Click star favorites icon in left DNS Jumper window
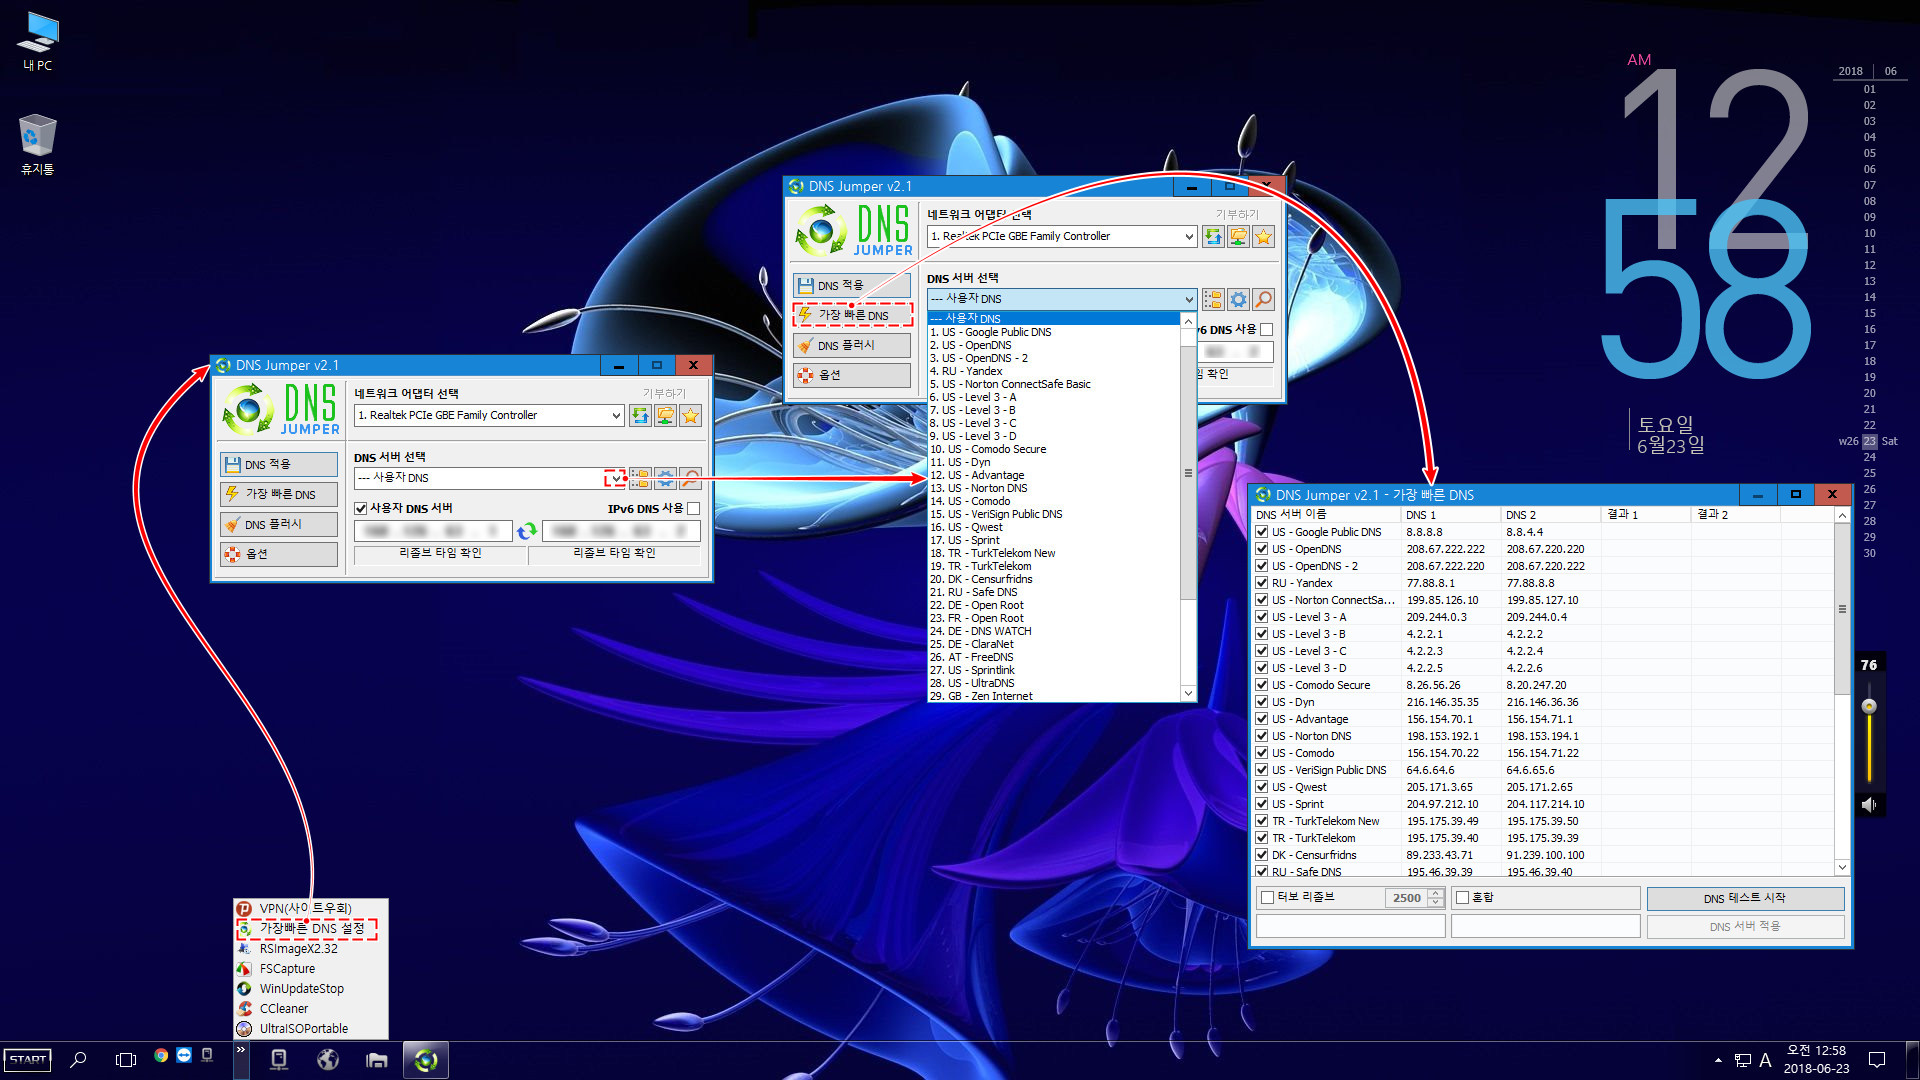1920x1080 pixels. click(x=690, y=416)
